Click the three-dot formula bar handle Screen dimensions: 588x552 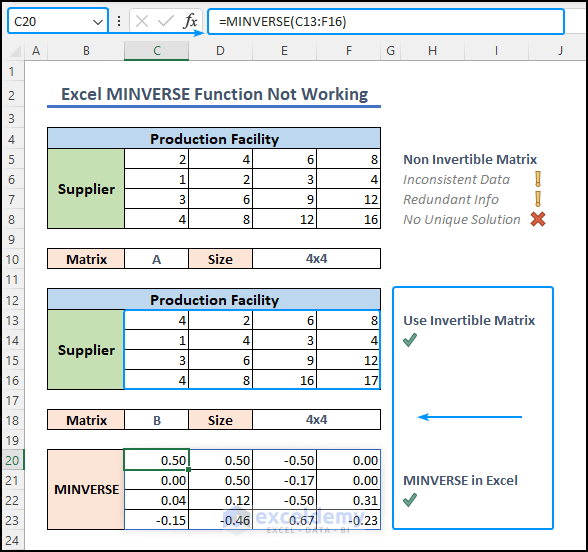tap(119, 21)
